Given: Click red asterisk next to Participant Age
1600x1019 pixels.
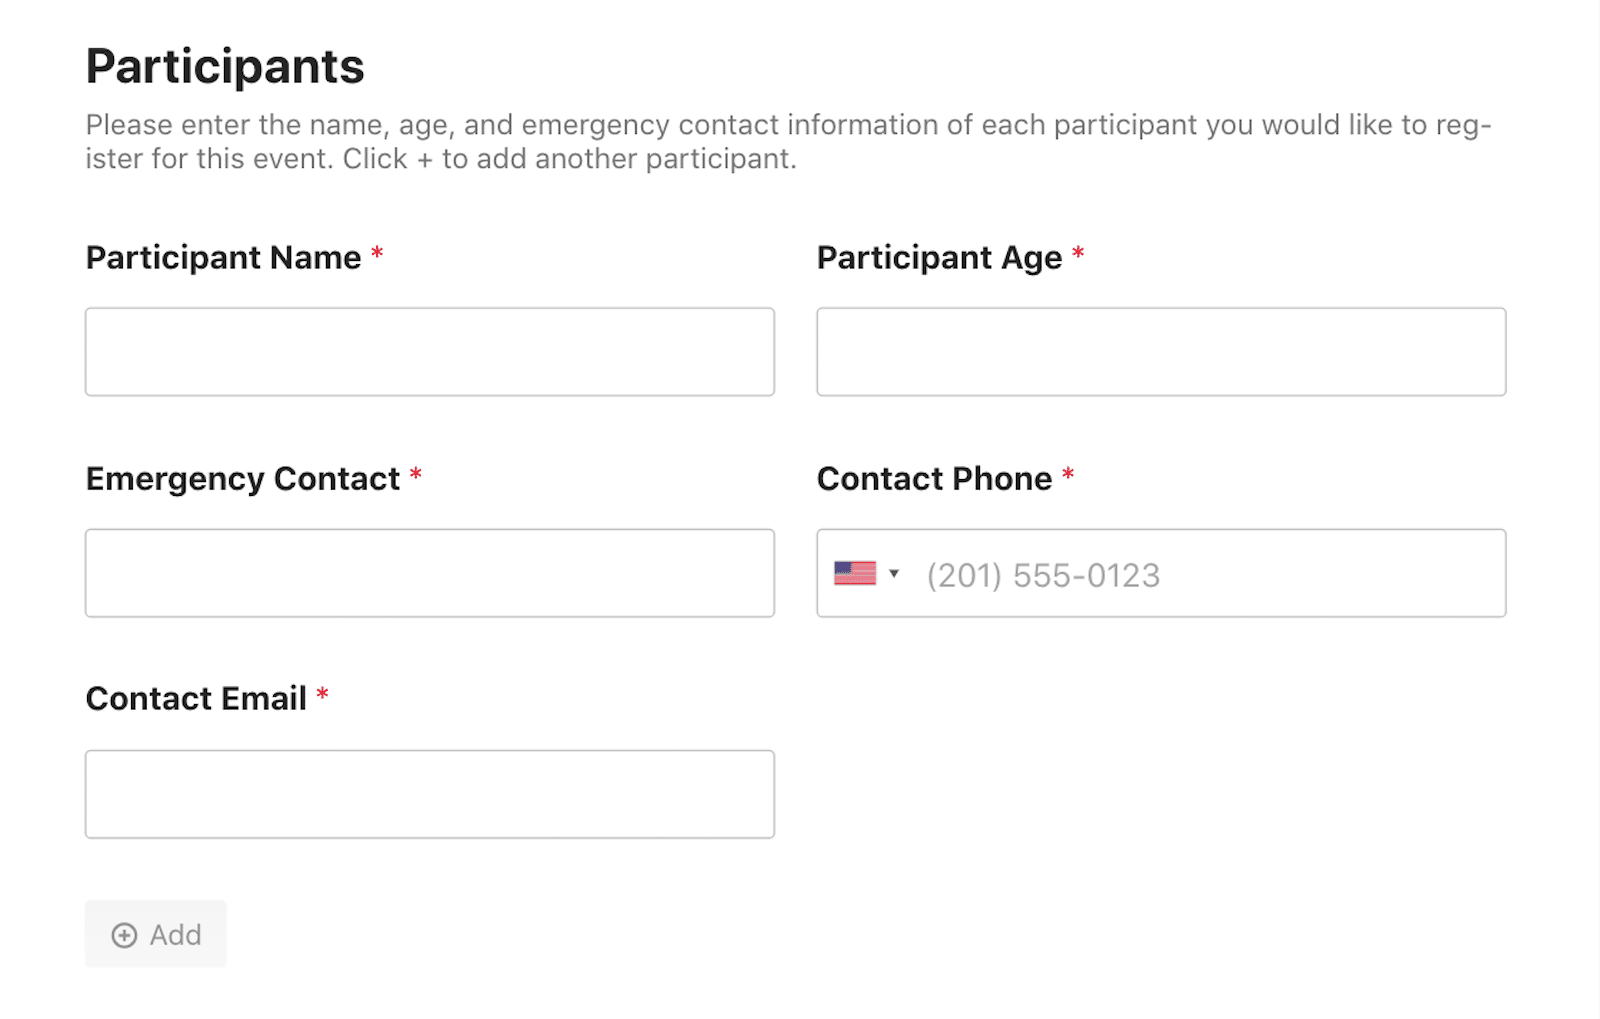Looking at the screenshot, I should coord(1078,253).
